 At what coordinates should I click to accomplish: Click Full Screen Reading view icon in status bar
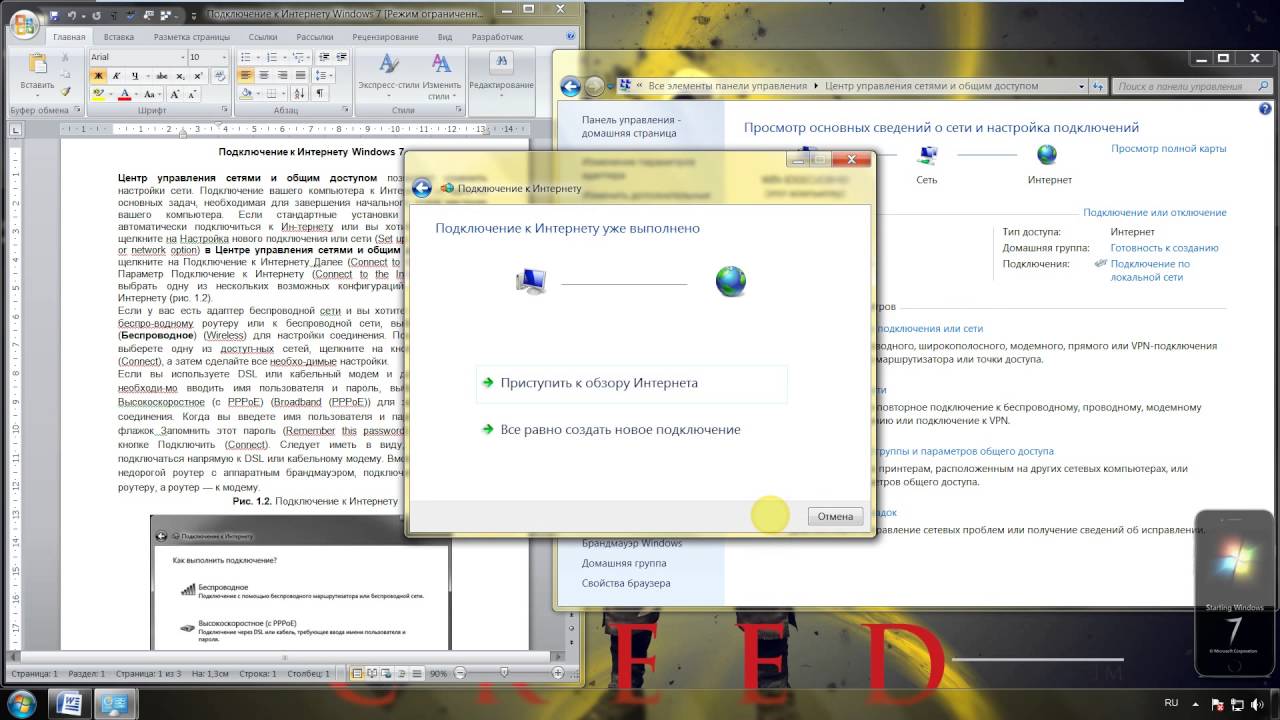pyautogui.click(x=372, y=674)
